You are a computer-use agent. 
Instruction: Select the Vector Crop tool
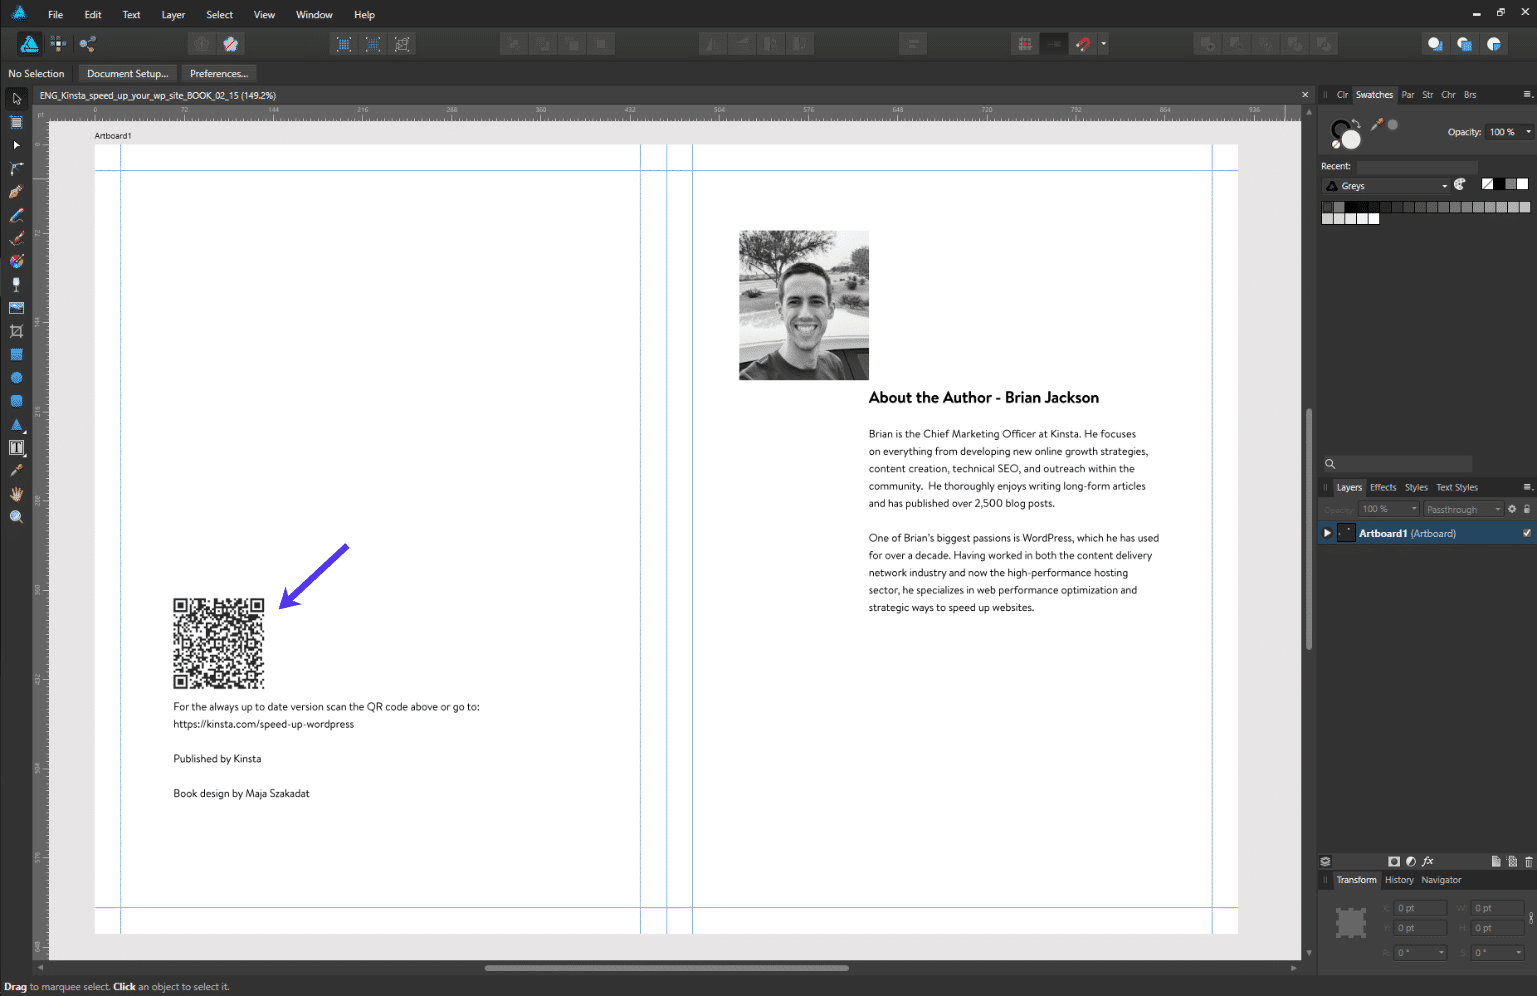(16, 330)
